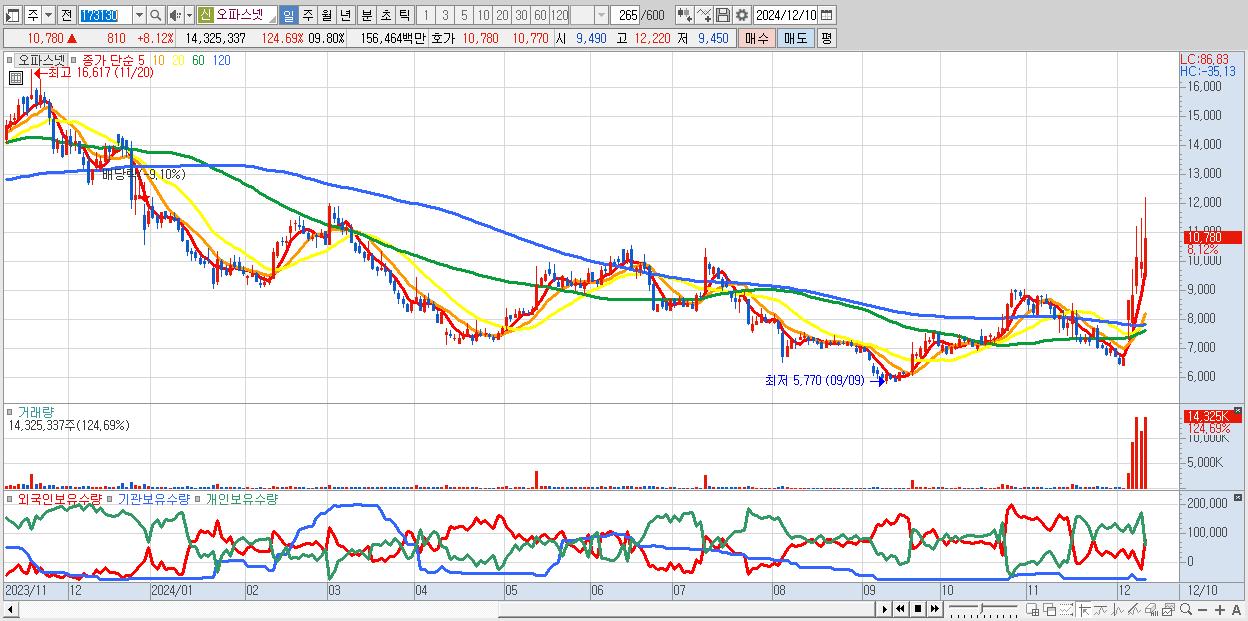Click the expand icon on volume panel right
This screenshot has height=621, width=1248.
[1239, 410]
